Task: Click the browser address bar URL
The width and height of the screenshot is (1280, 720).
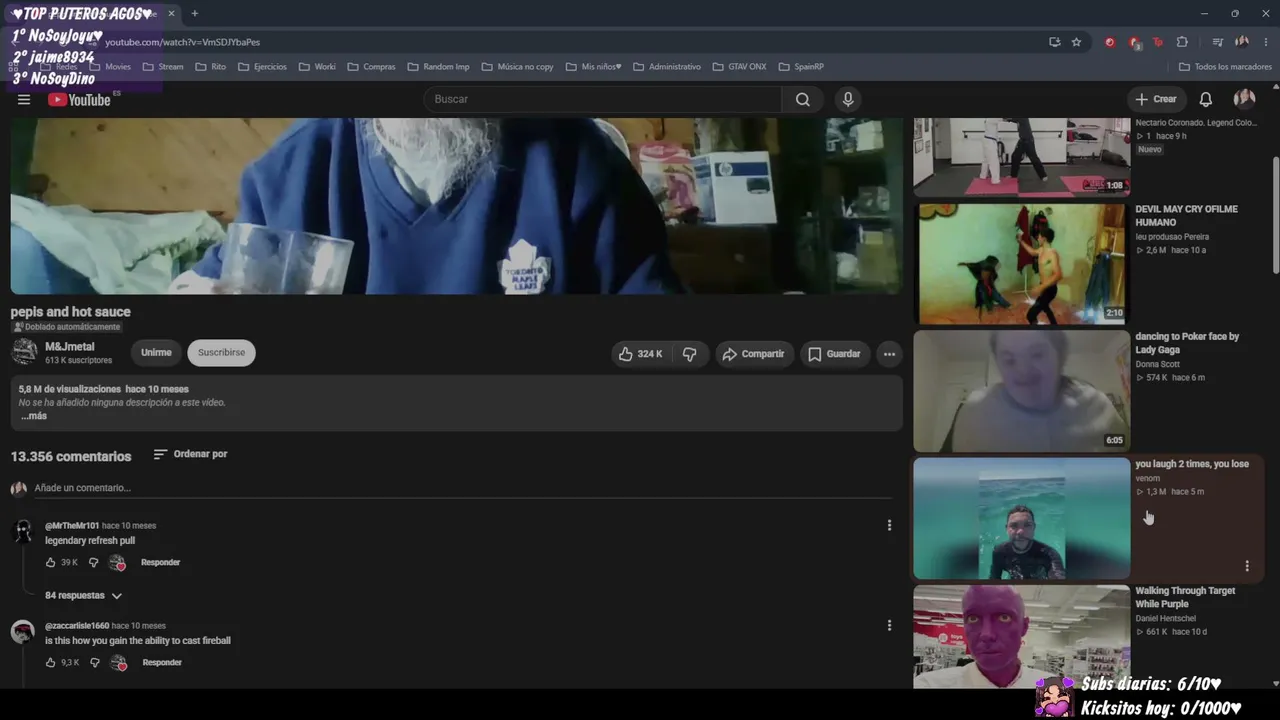Action: (182, 42)
